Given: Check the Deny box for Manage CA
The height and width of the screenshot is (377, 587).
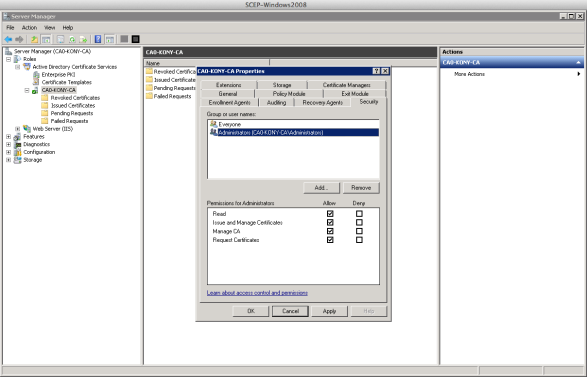Looking at the screenshot, I should point(359,231).
